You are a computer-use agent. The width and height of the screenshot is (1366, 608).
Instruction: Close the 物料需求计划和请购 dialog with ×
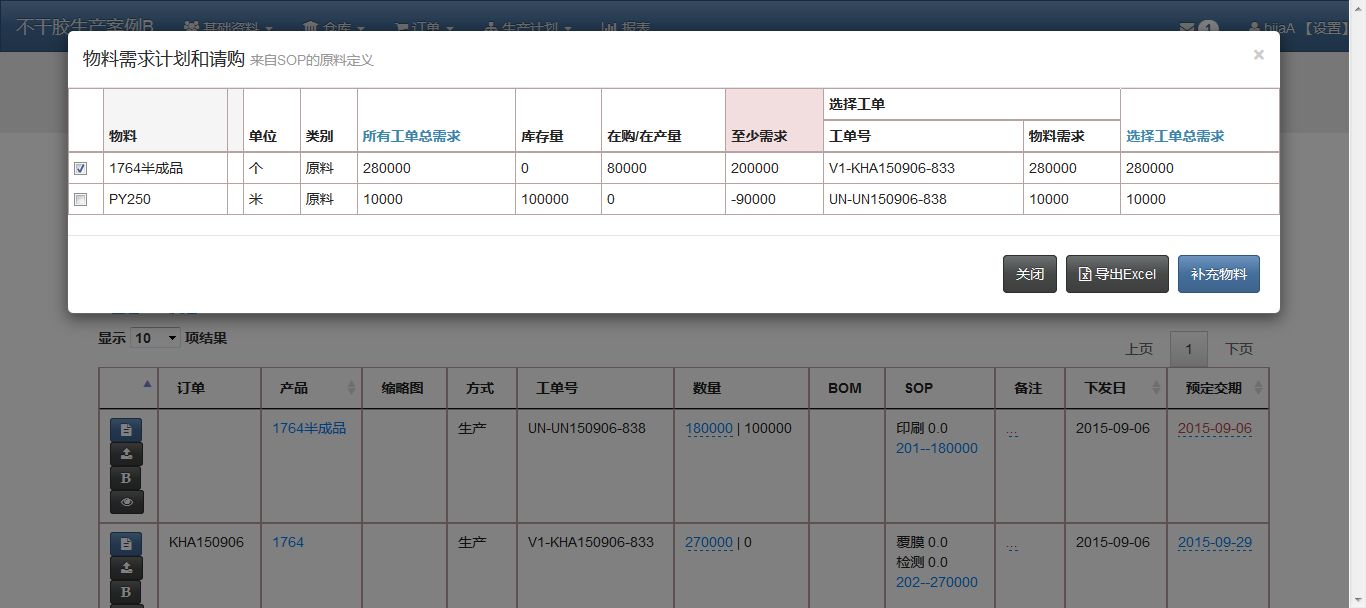click(1258, 55)
